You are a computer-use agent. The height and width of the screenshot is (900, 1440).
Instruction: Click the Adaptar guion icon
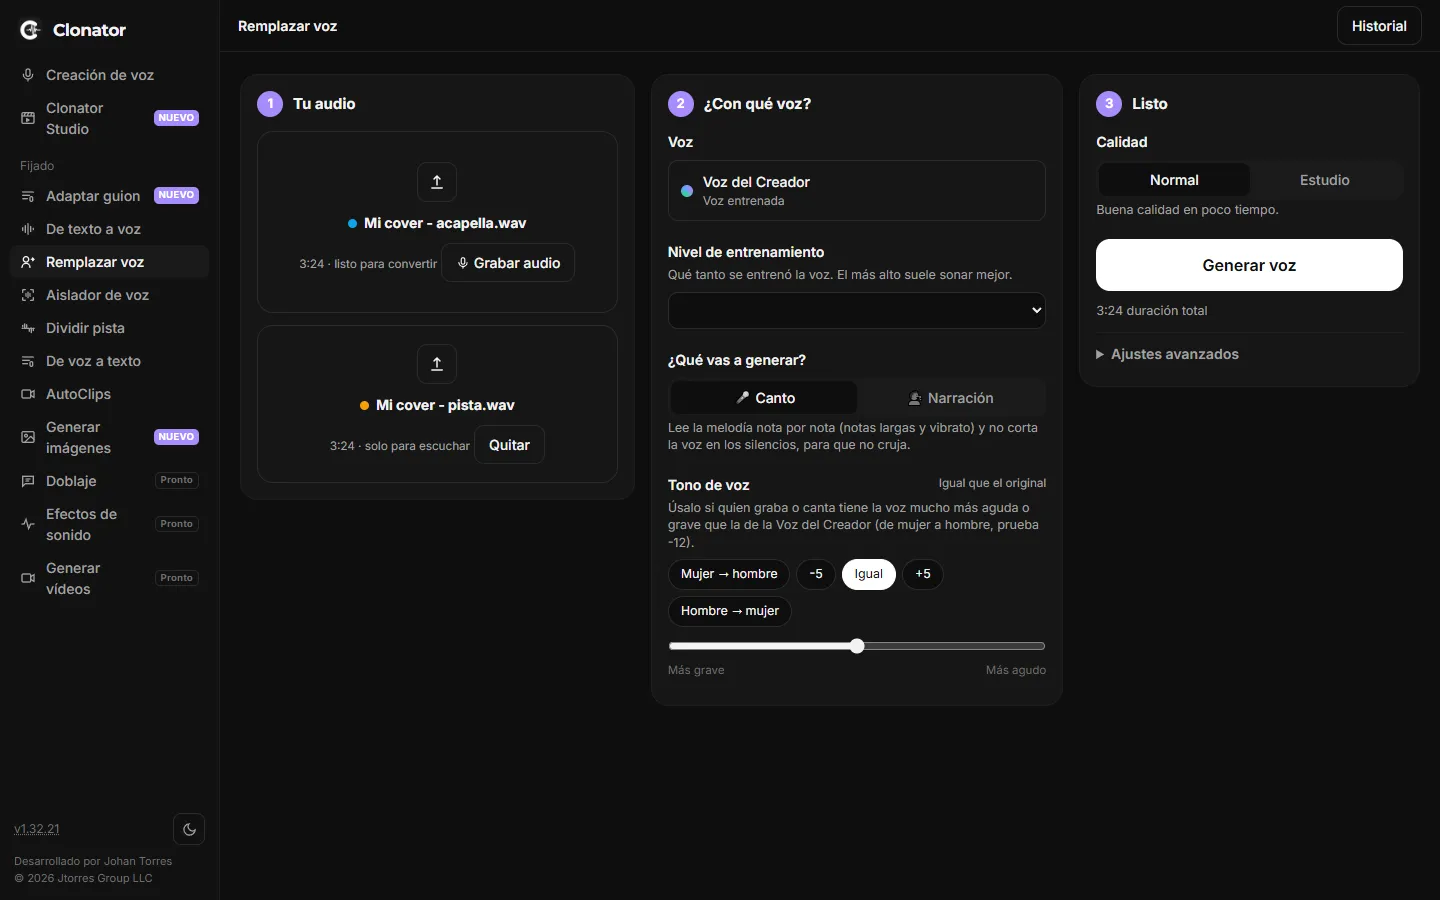[28, 196]
